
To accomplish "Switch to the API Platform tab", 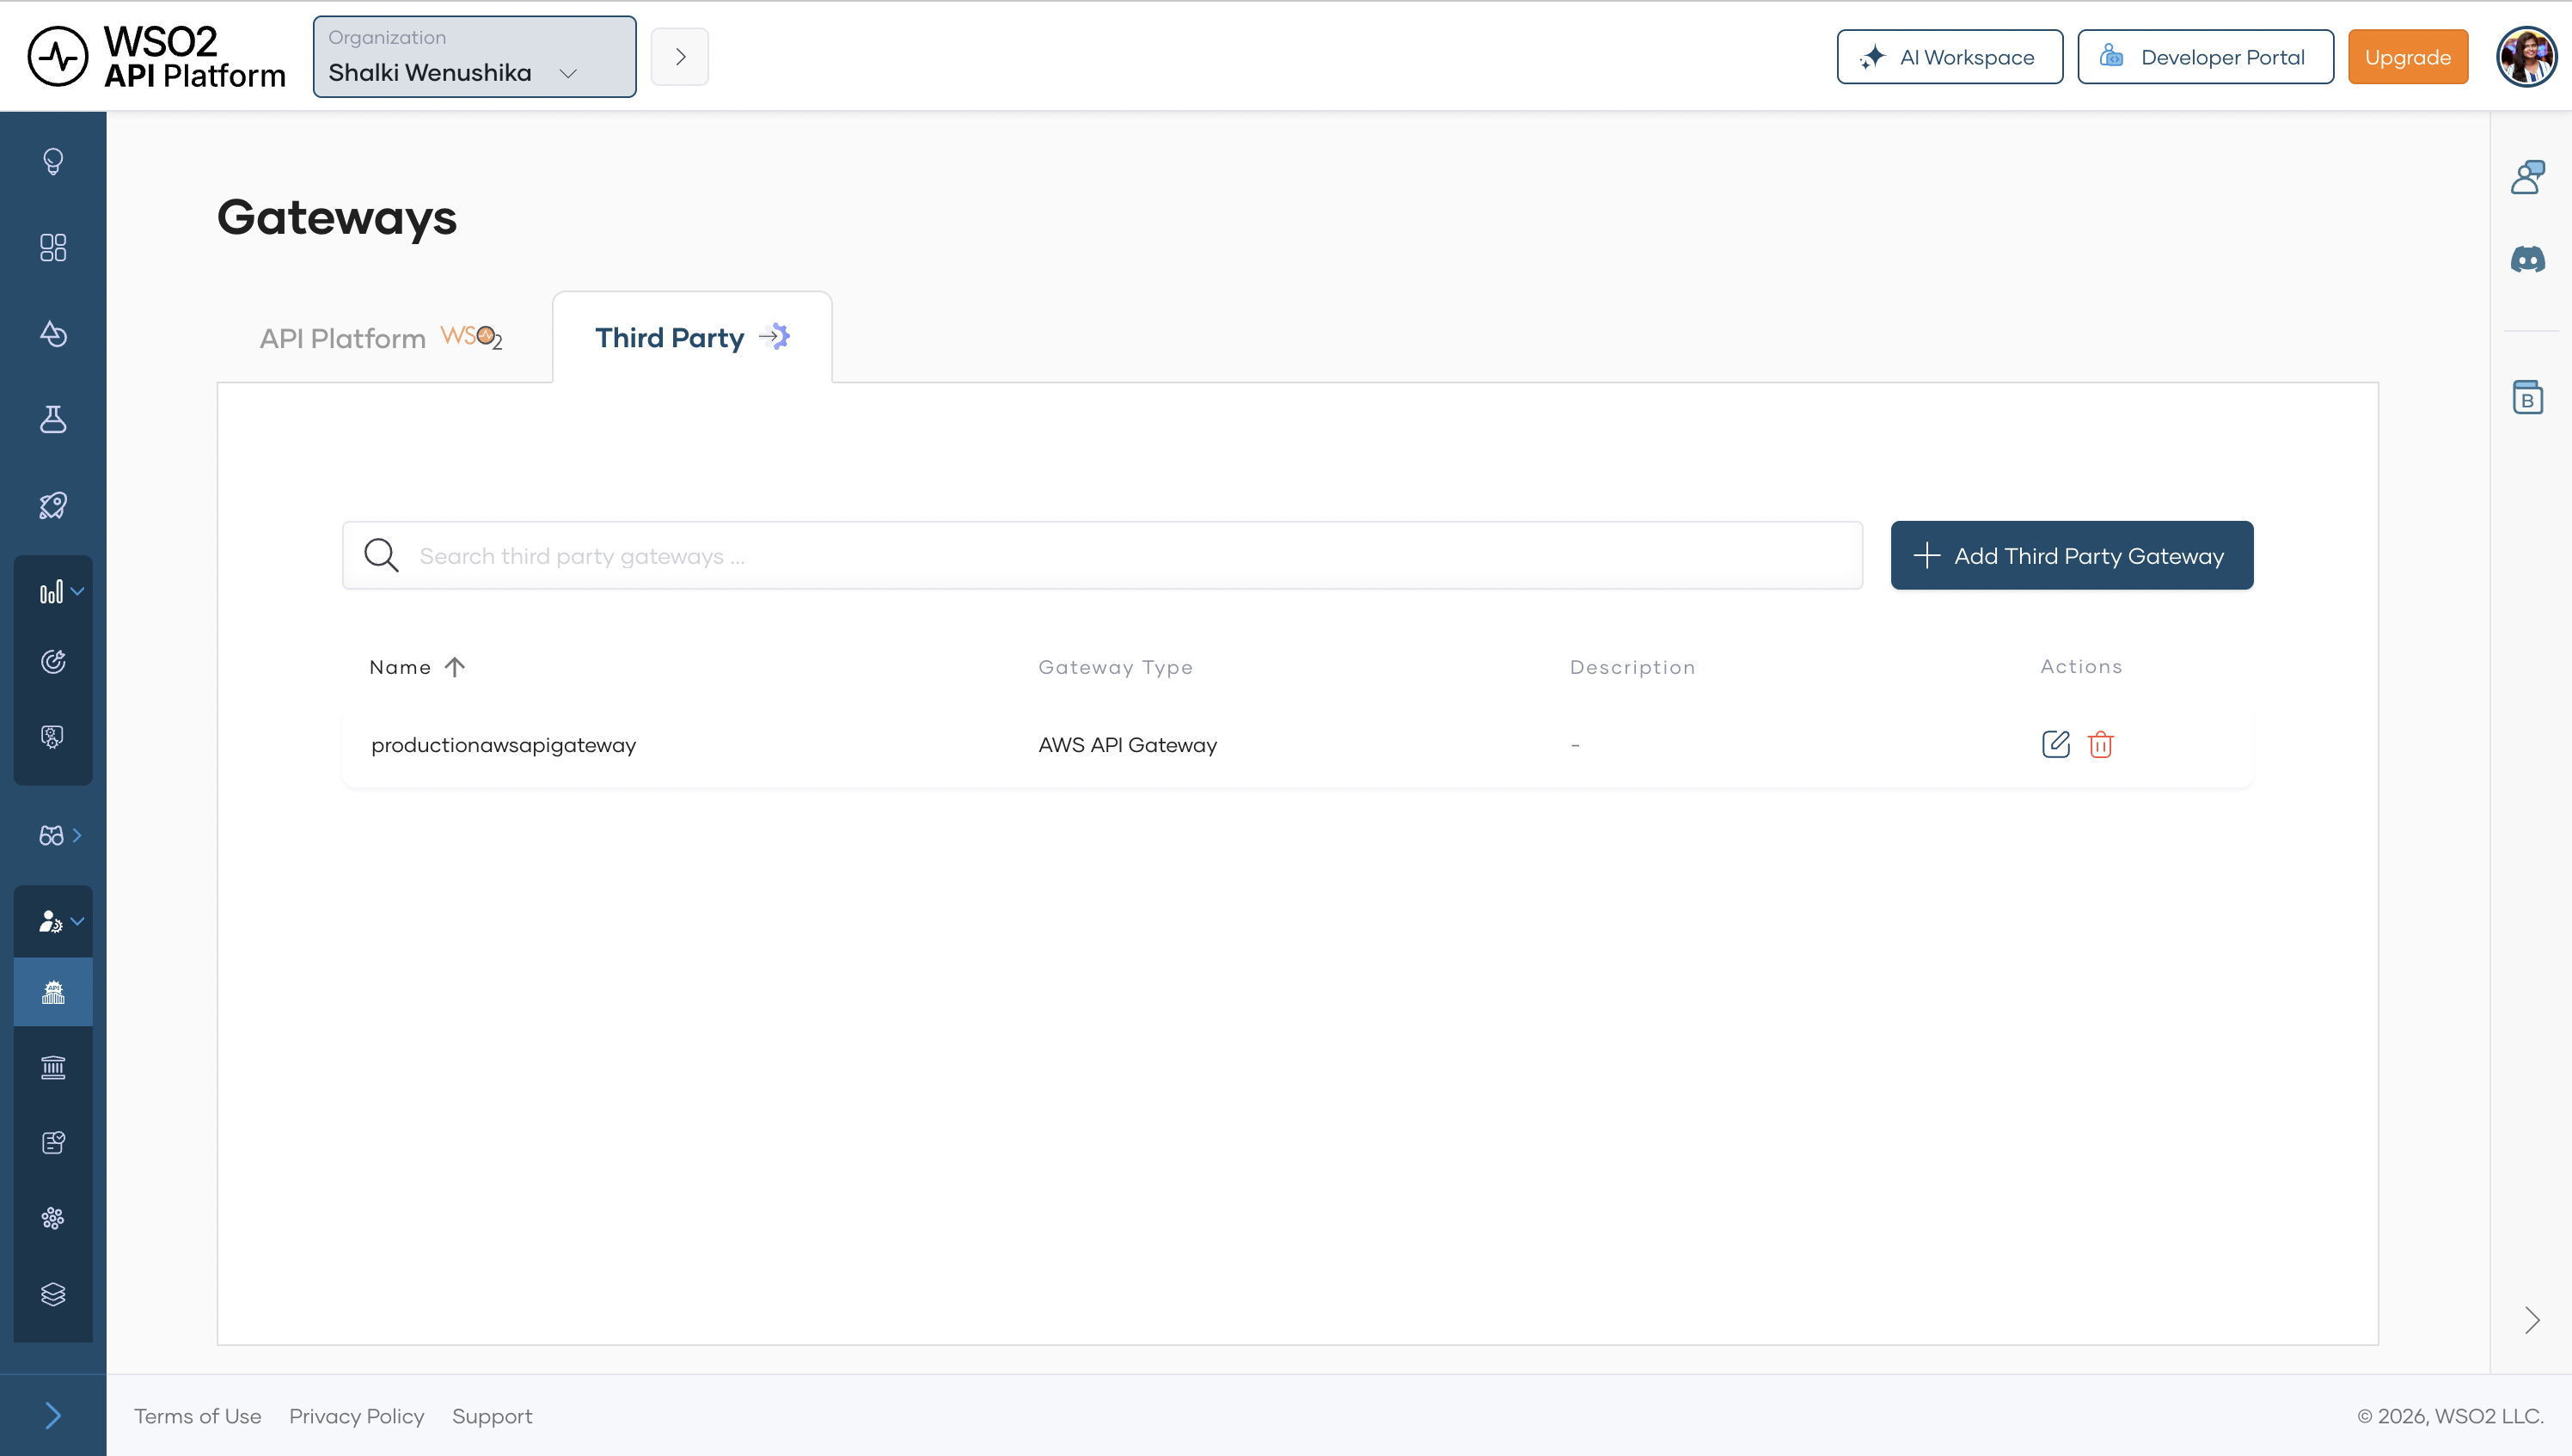I will [381, 338].
